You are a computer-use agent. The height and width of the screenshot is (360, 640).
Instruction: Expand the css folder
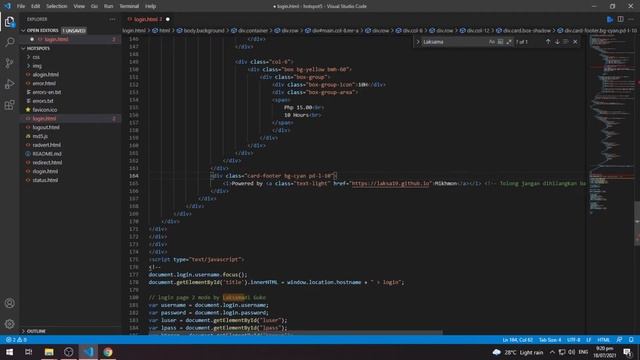point(29,57)
